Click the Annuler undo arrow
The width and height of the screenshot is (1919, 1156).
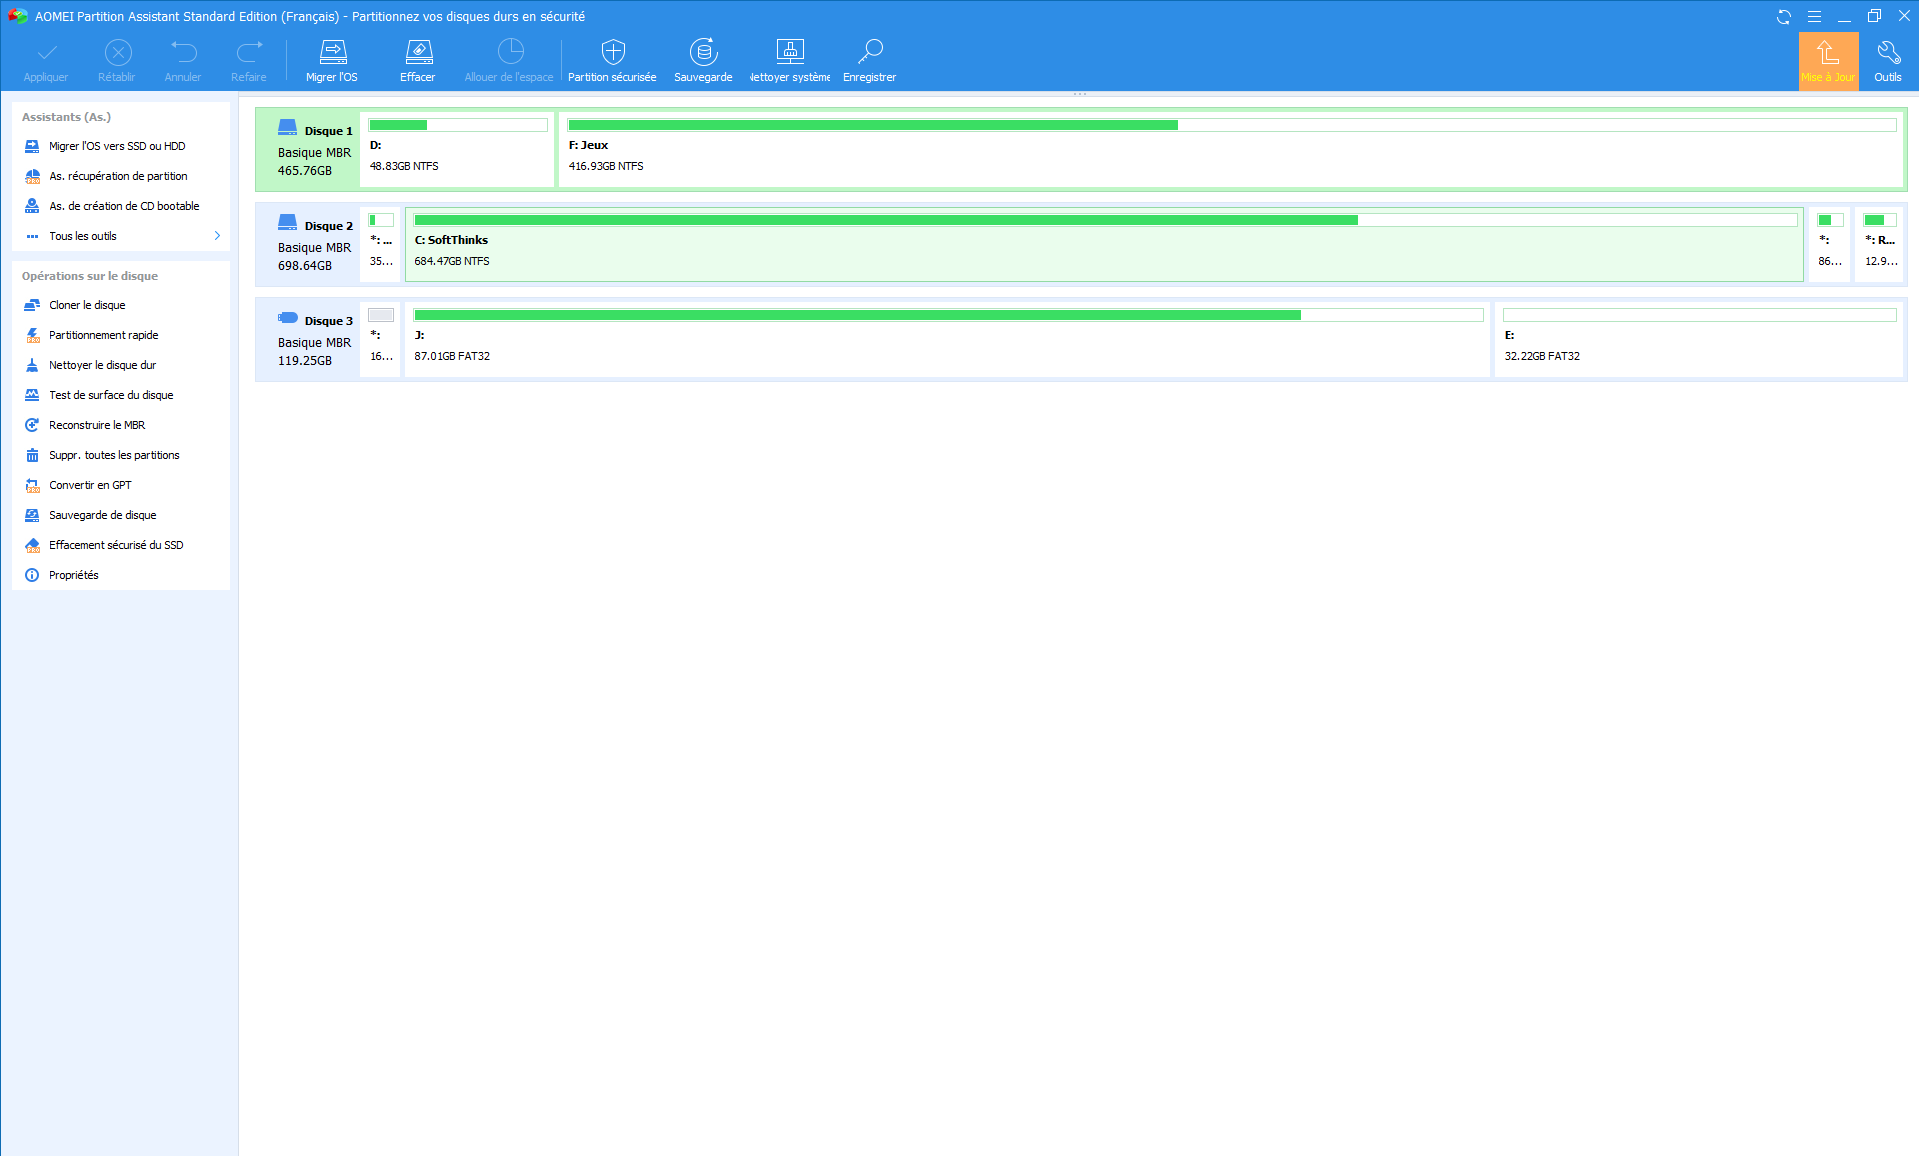[184, 52]
